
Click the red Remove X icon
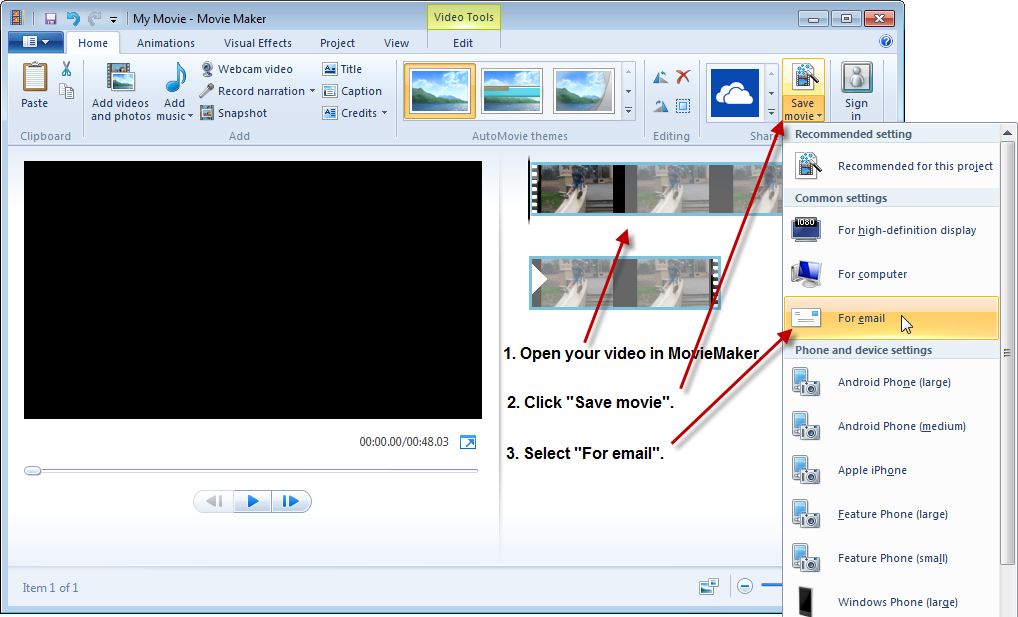click(x=683, y=77)
